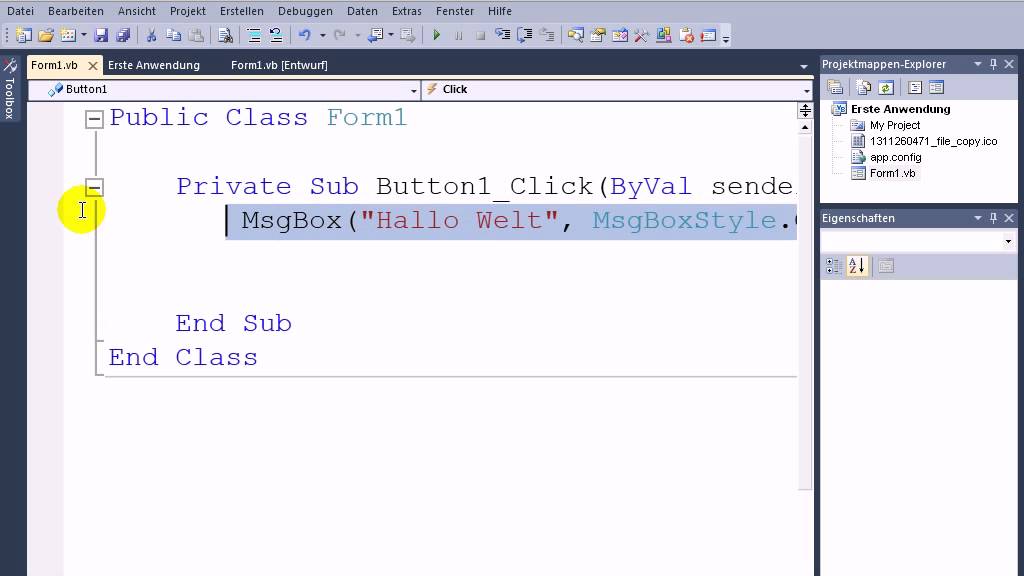Open the active documents list dropdown
1024x576 pixels.
click(804, 66)
